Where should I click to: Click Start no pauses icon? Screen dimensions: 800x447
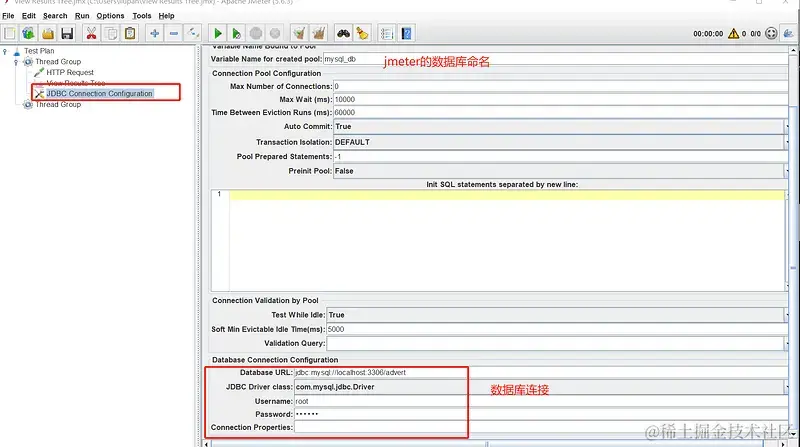tap(236, 34)
